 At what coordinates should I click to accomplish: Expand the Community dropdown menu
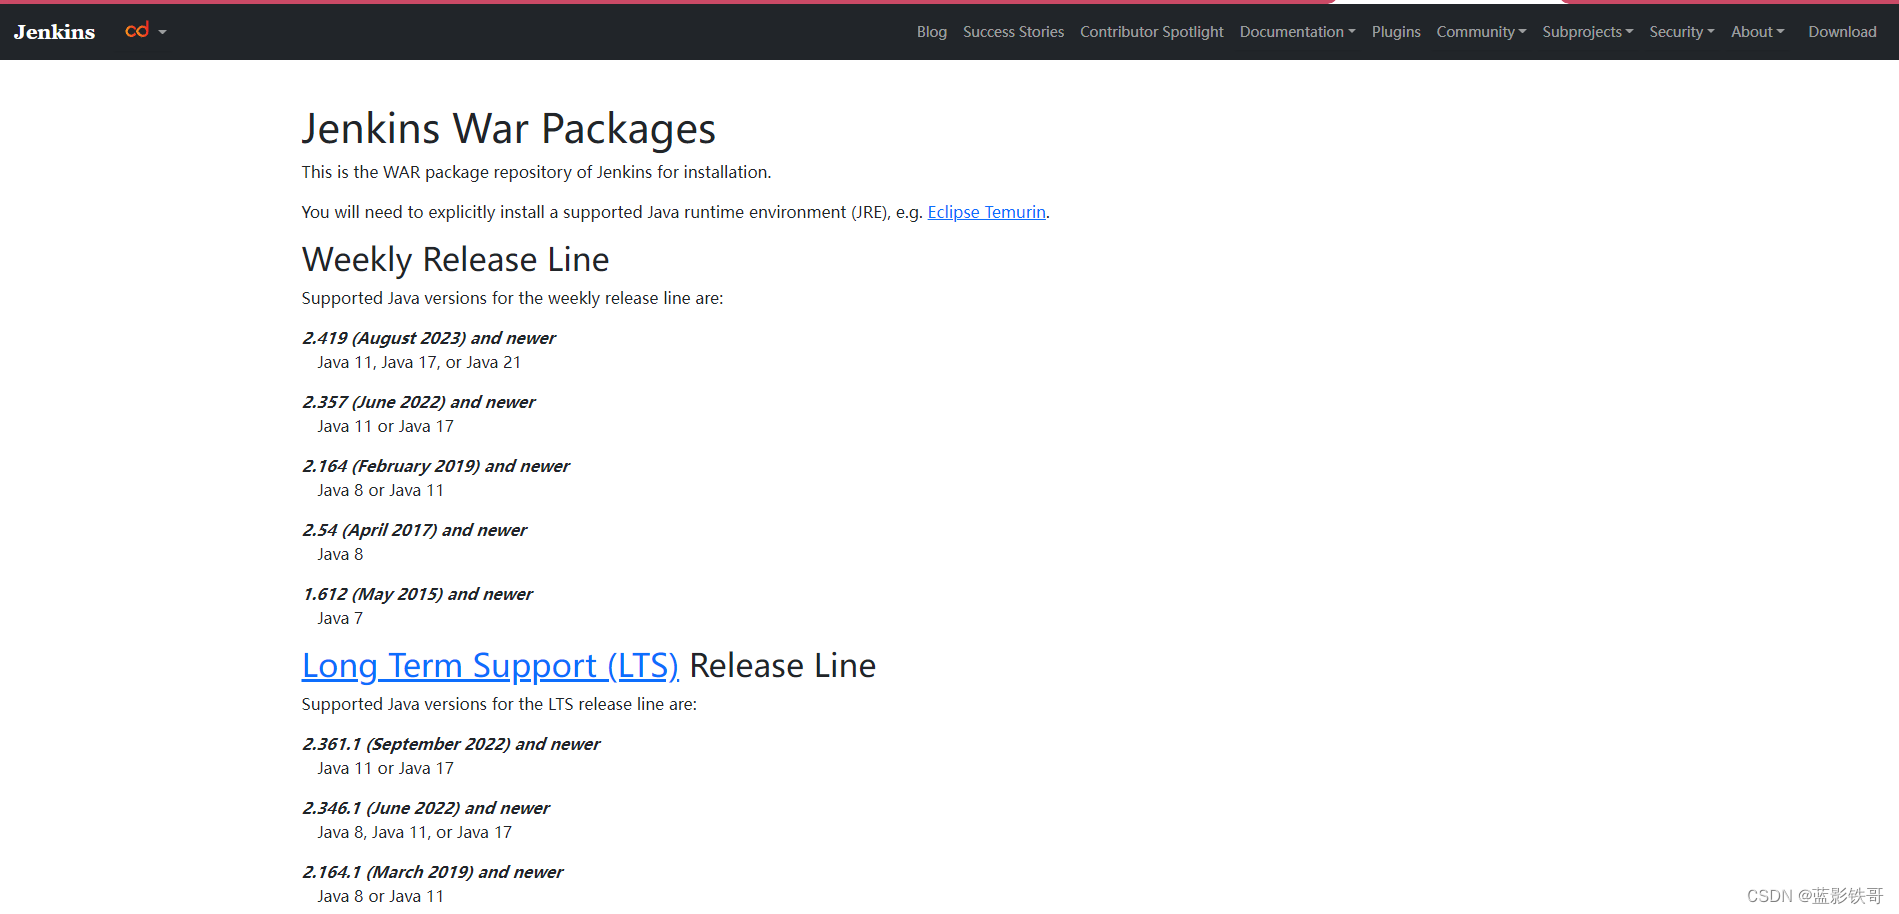1481,32
